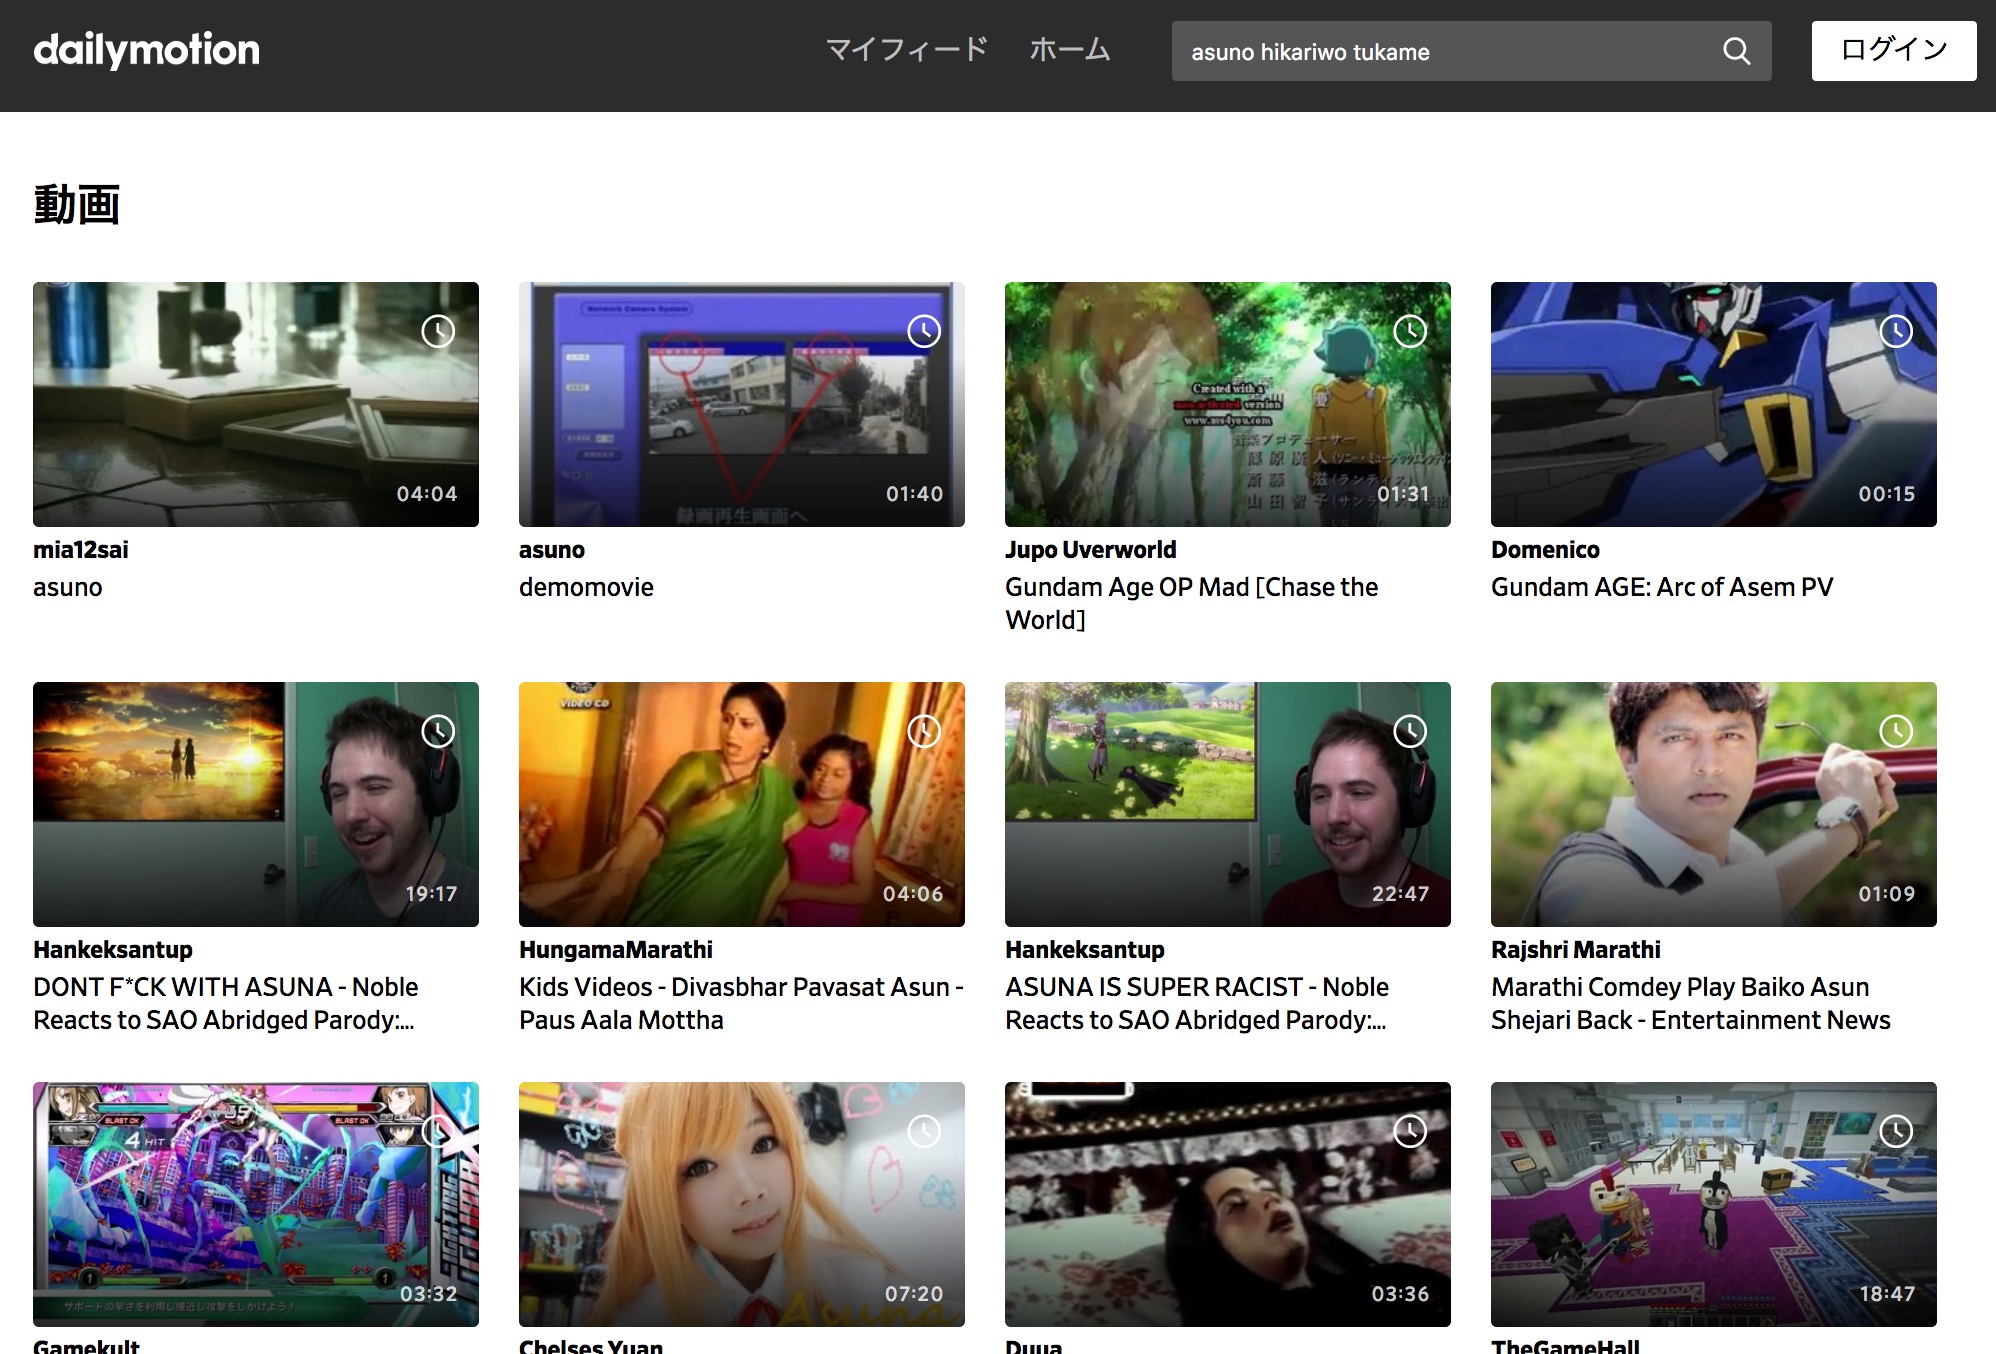The image size is (1996, 1354).
Task: Play the 01:09 Rajshri Marathi thumbnail
Action: (1714, 804)
